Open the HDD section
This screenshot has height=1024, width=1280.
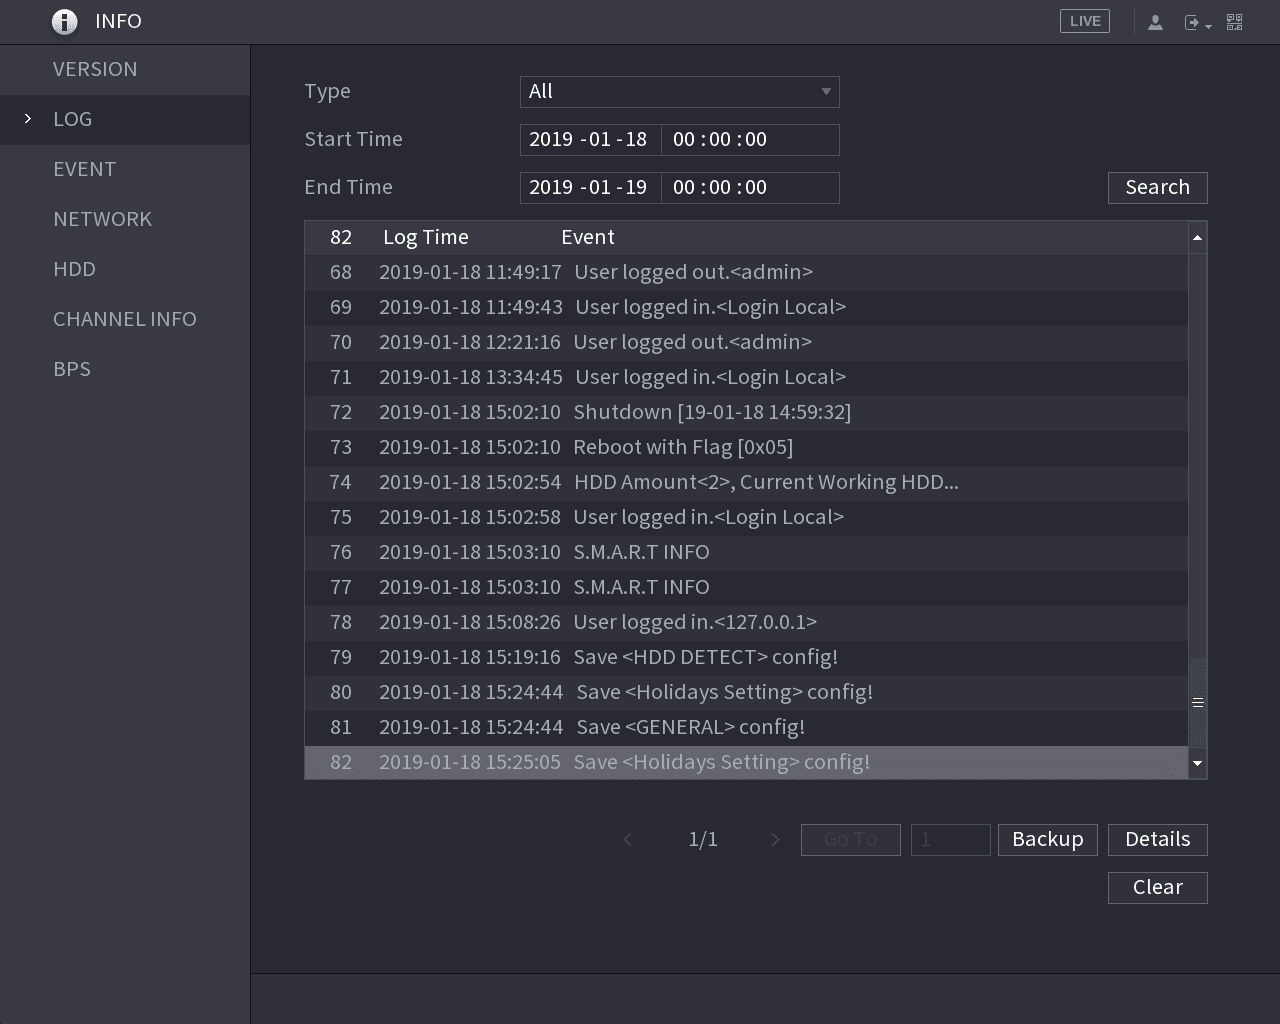click(x=125, y=269)
